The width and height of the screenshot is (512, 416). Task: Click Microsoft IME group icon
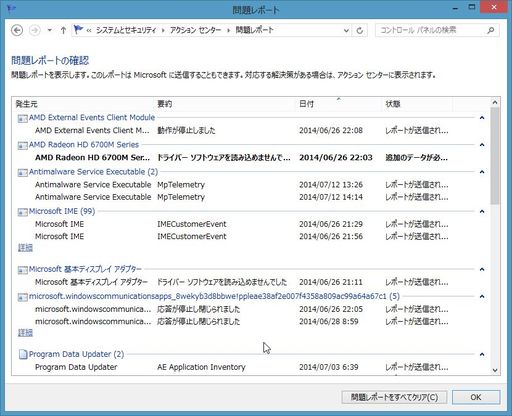point(22,212)
